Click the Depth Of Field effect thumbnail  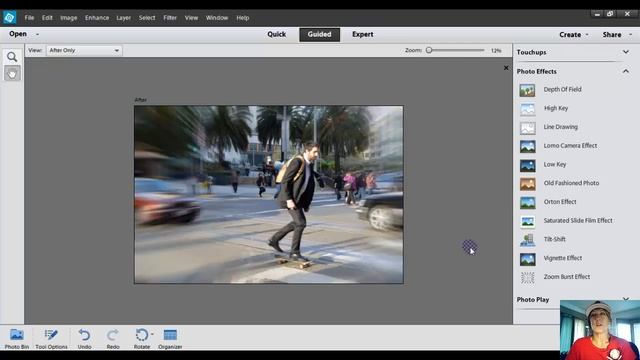[x=527, y=90]
